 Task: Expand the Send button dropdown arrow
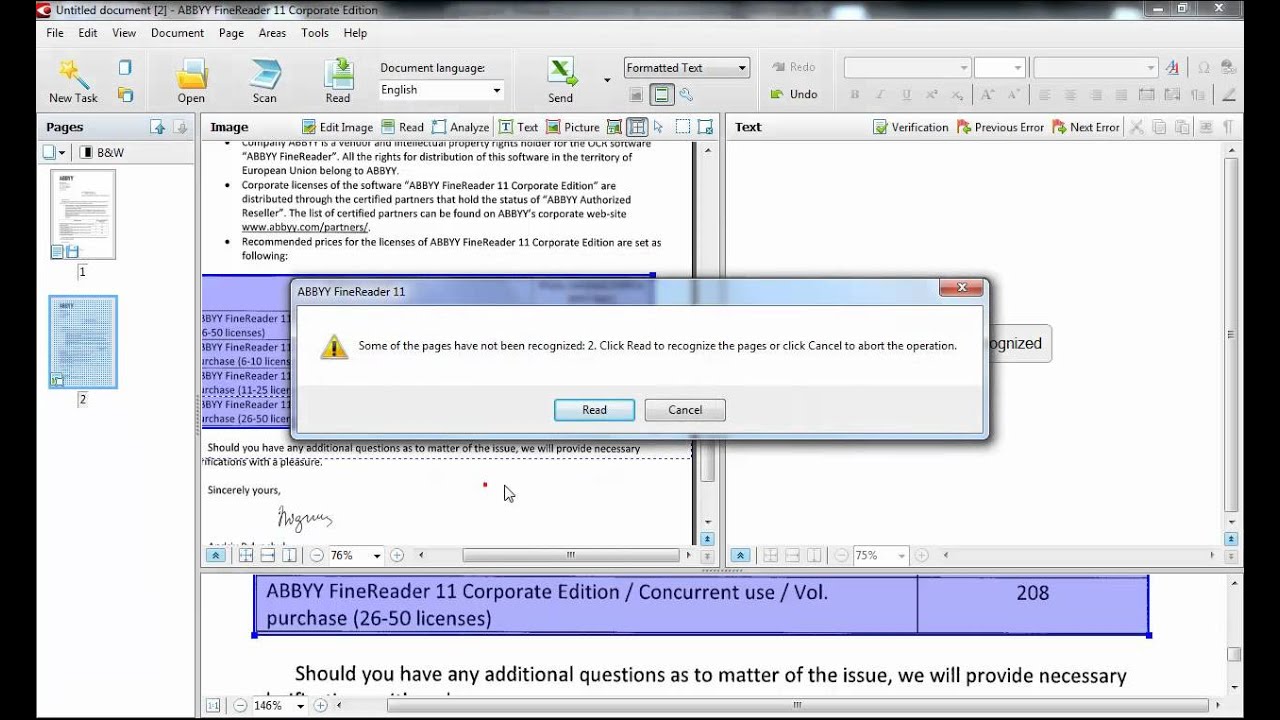(607, 80)
